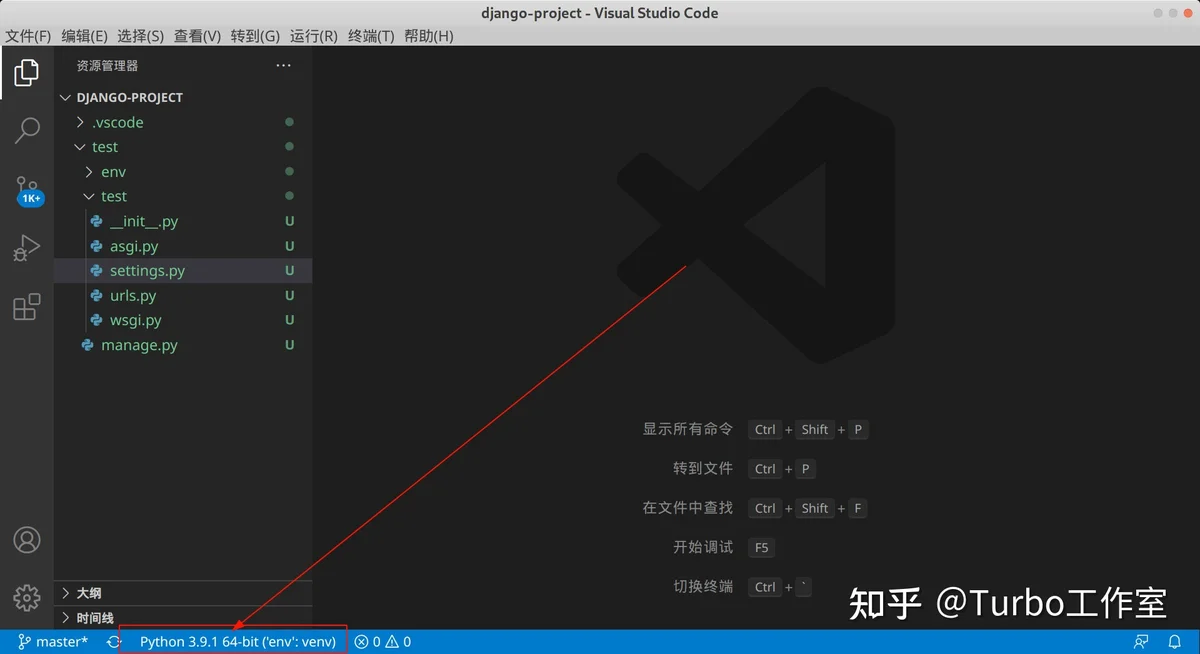Click the Python icon beside settings.py
1200x654 pixels.
[x=97, y=271]
